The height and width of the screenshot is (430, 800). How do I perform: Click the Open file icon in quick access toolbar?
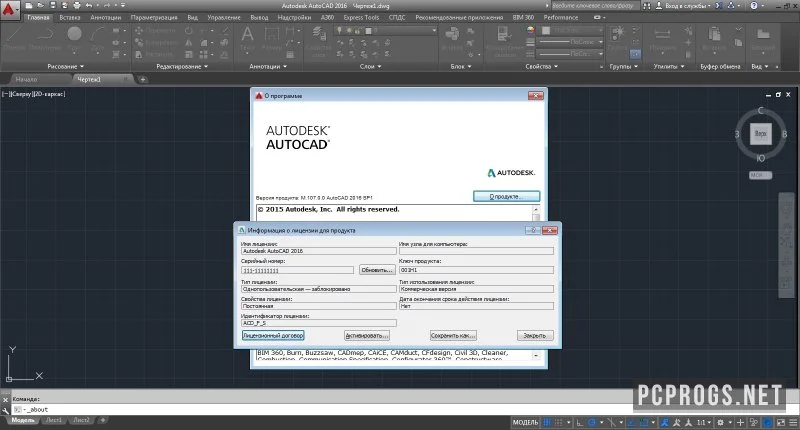pos(41,6)
